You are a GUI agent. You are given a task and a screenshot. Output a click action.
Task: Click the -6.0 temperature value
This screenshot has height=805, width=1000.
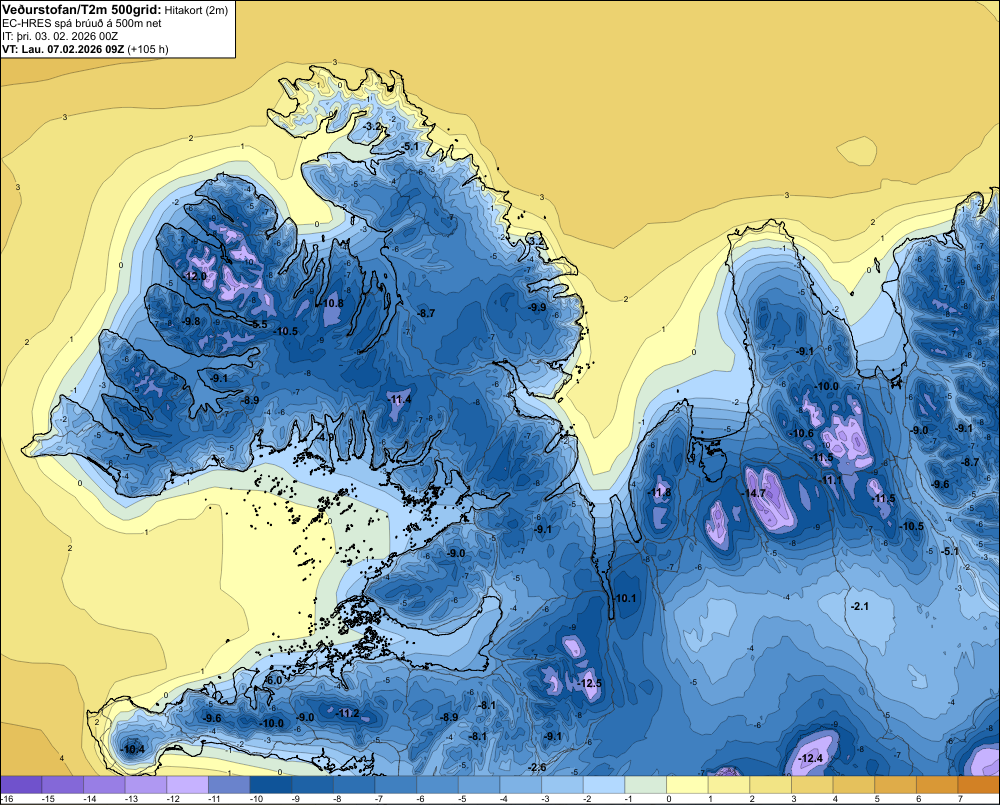[273, 681]
